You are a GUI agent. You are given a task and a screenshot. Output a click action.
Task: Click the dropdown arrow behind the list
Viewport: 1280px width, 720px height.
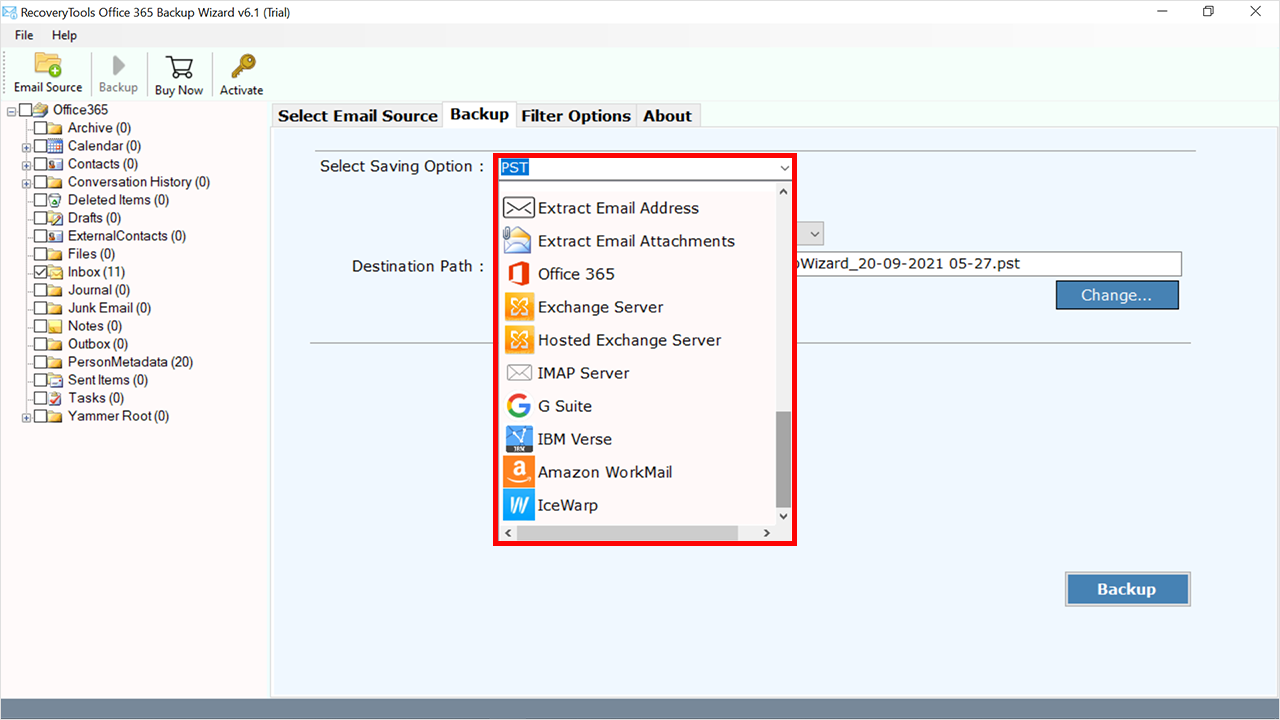pyautogui.click(x=816, y=234)
